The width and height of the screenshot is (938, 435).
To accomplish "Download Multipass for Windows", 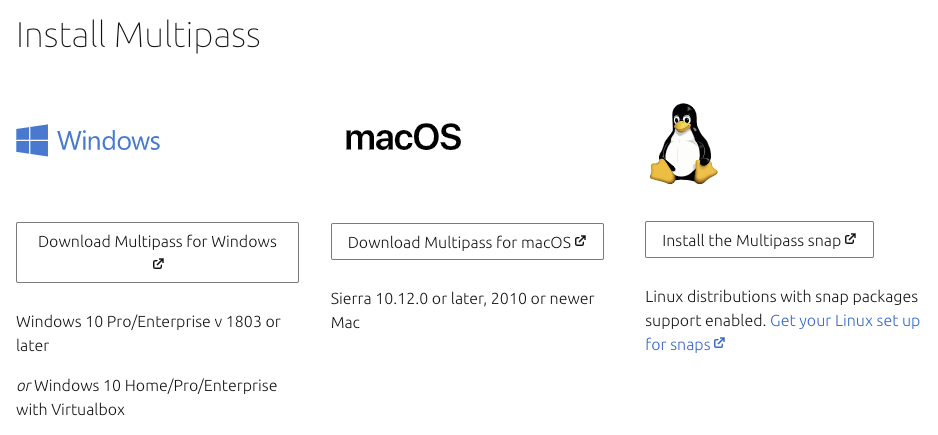I will pos(157,253).
